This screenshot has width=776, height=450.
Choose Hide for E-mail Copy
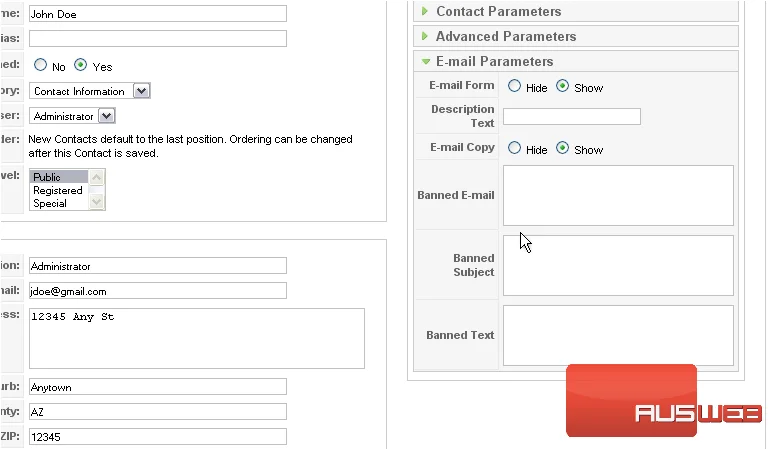tap(514, 148)
